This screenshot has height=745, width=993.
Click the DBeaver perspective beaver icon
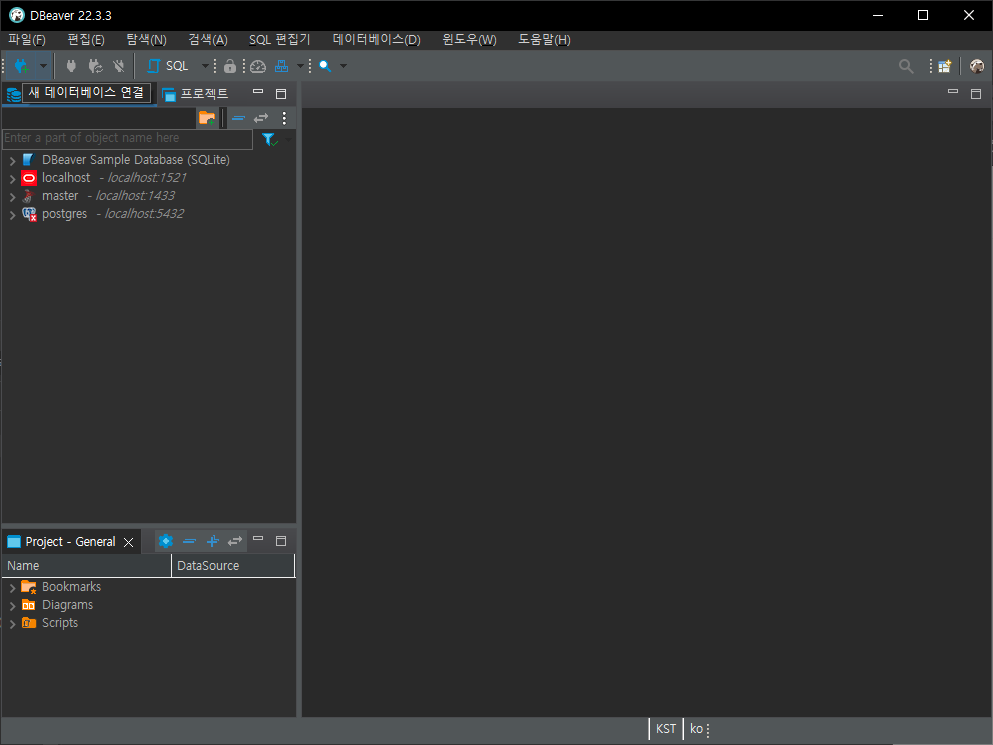coord(977,66)
